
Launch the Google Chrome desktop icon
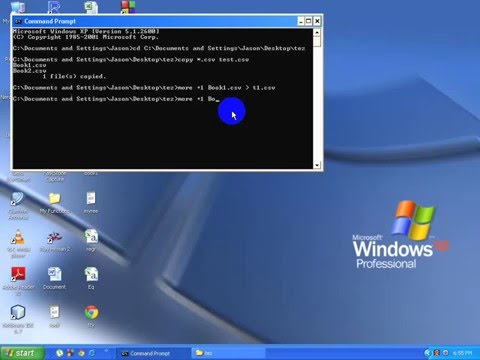(91, 313)
